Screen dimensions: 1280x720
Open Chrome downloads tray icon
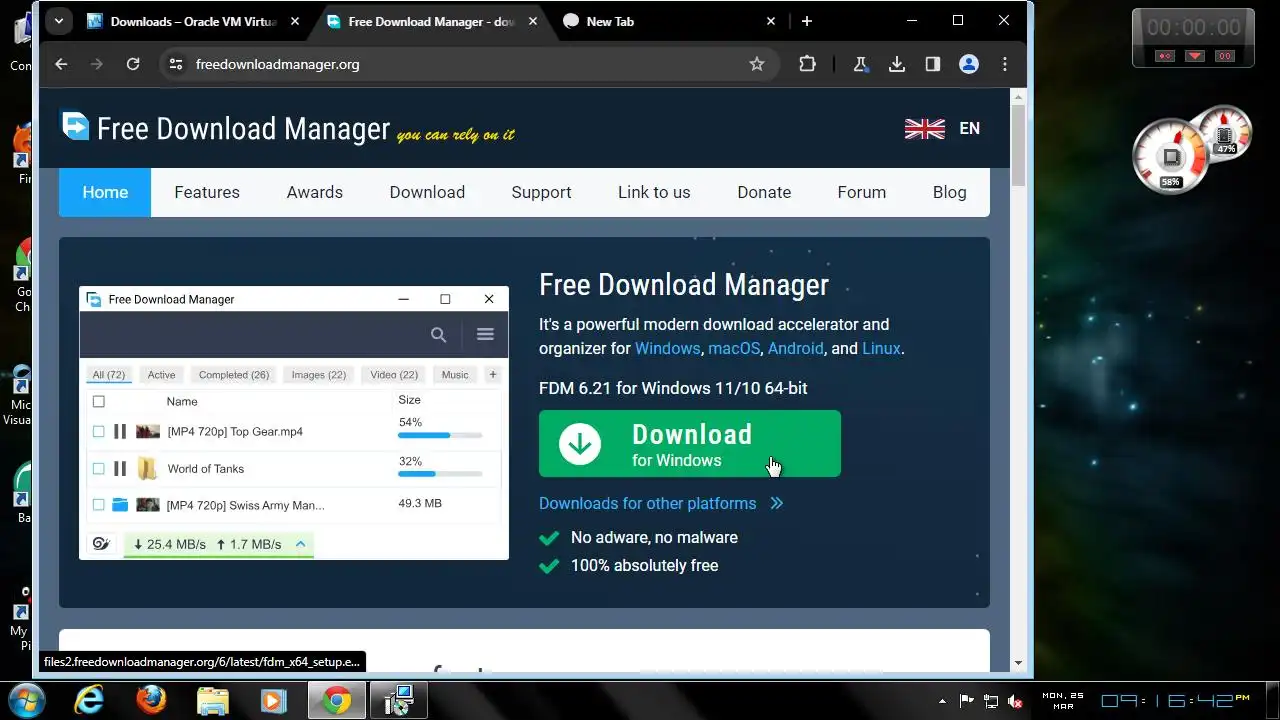897,64
